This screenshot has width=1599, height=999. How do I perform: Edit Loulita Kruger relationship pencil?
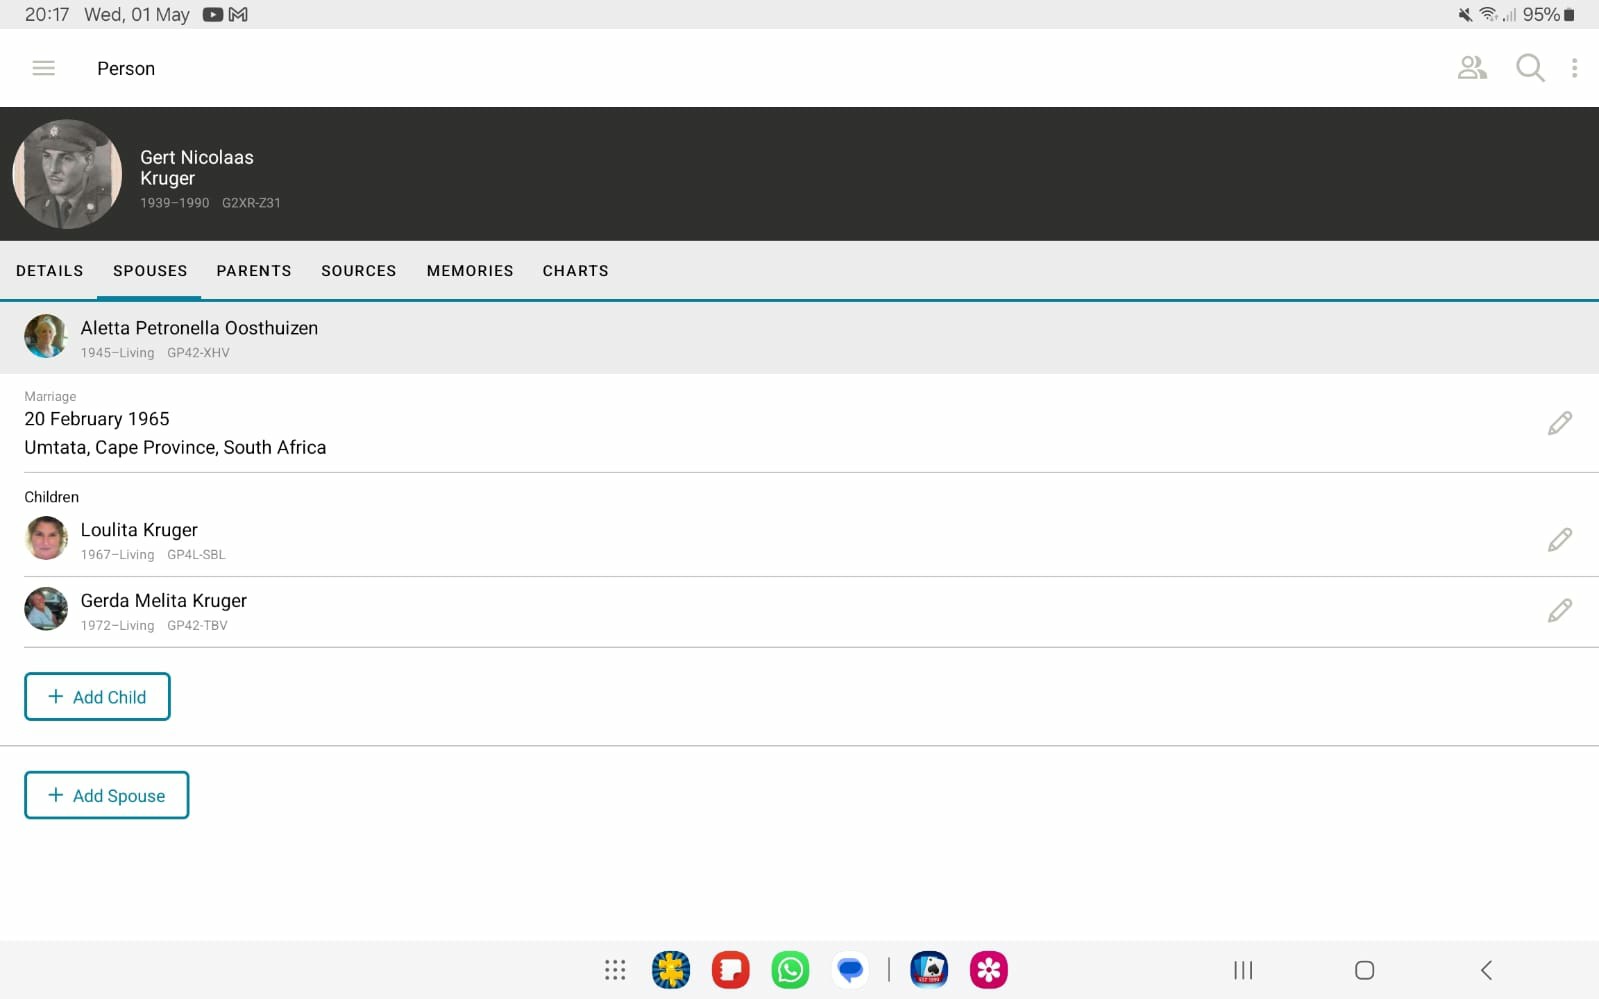click(1559, 540)
